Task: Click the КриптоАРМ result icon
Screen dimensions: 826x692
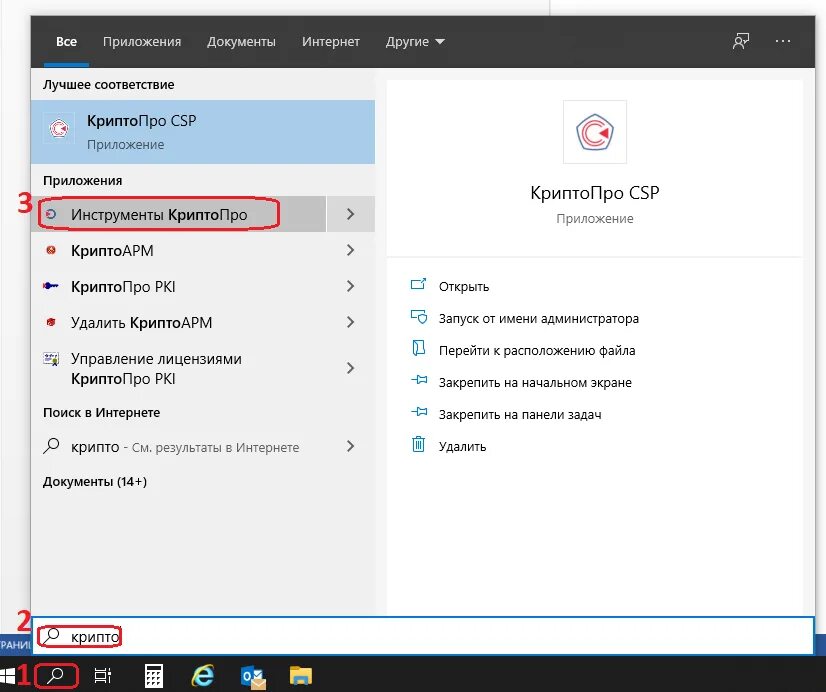Action: click(x=51, y=250)
